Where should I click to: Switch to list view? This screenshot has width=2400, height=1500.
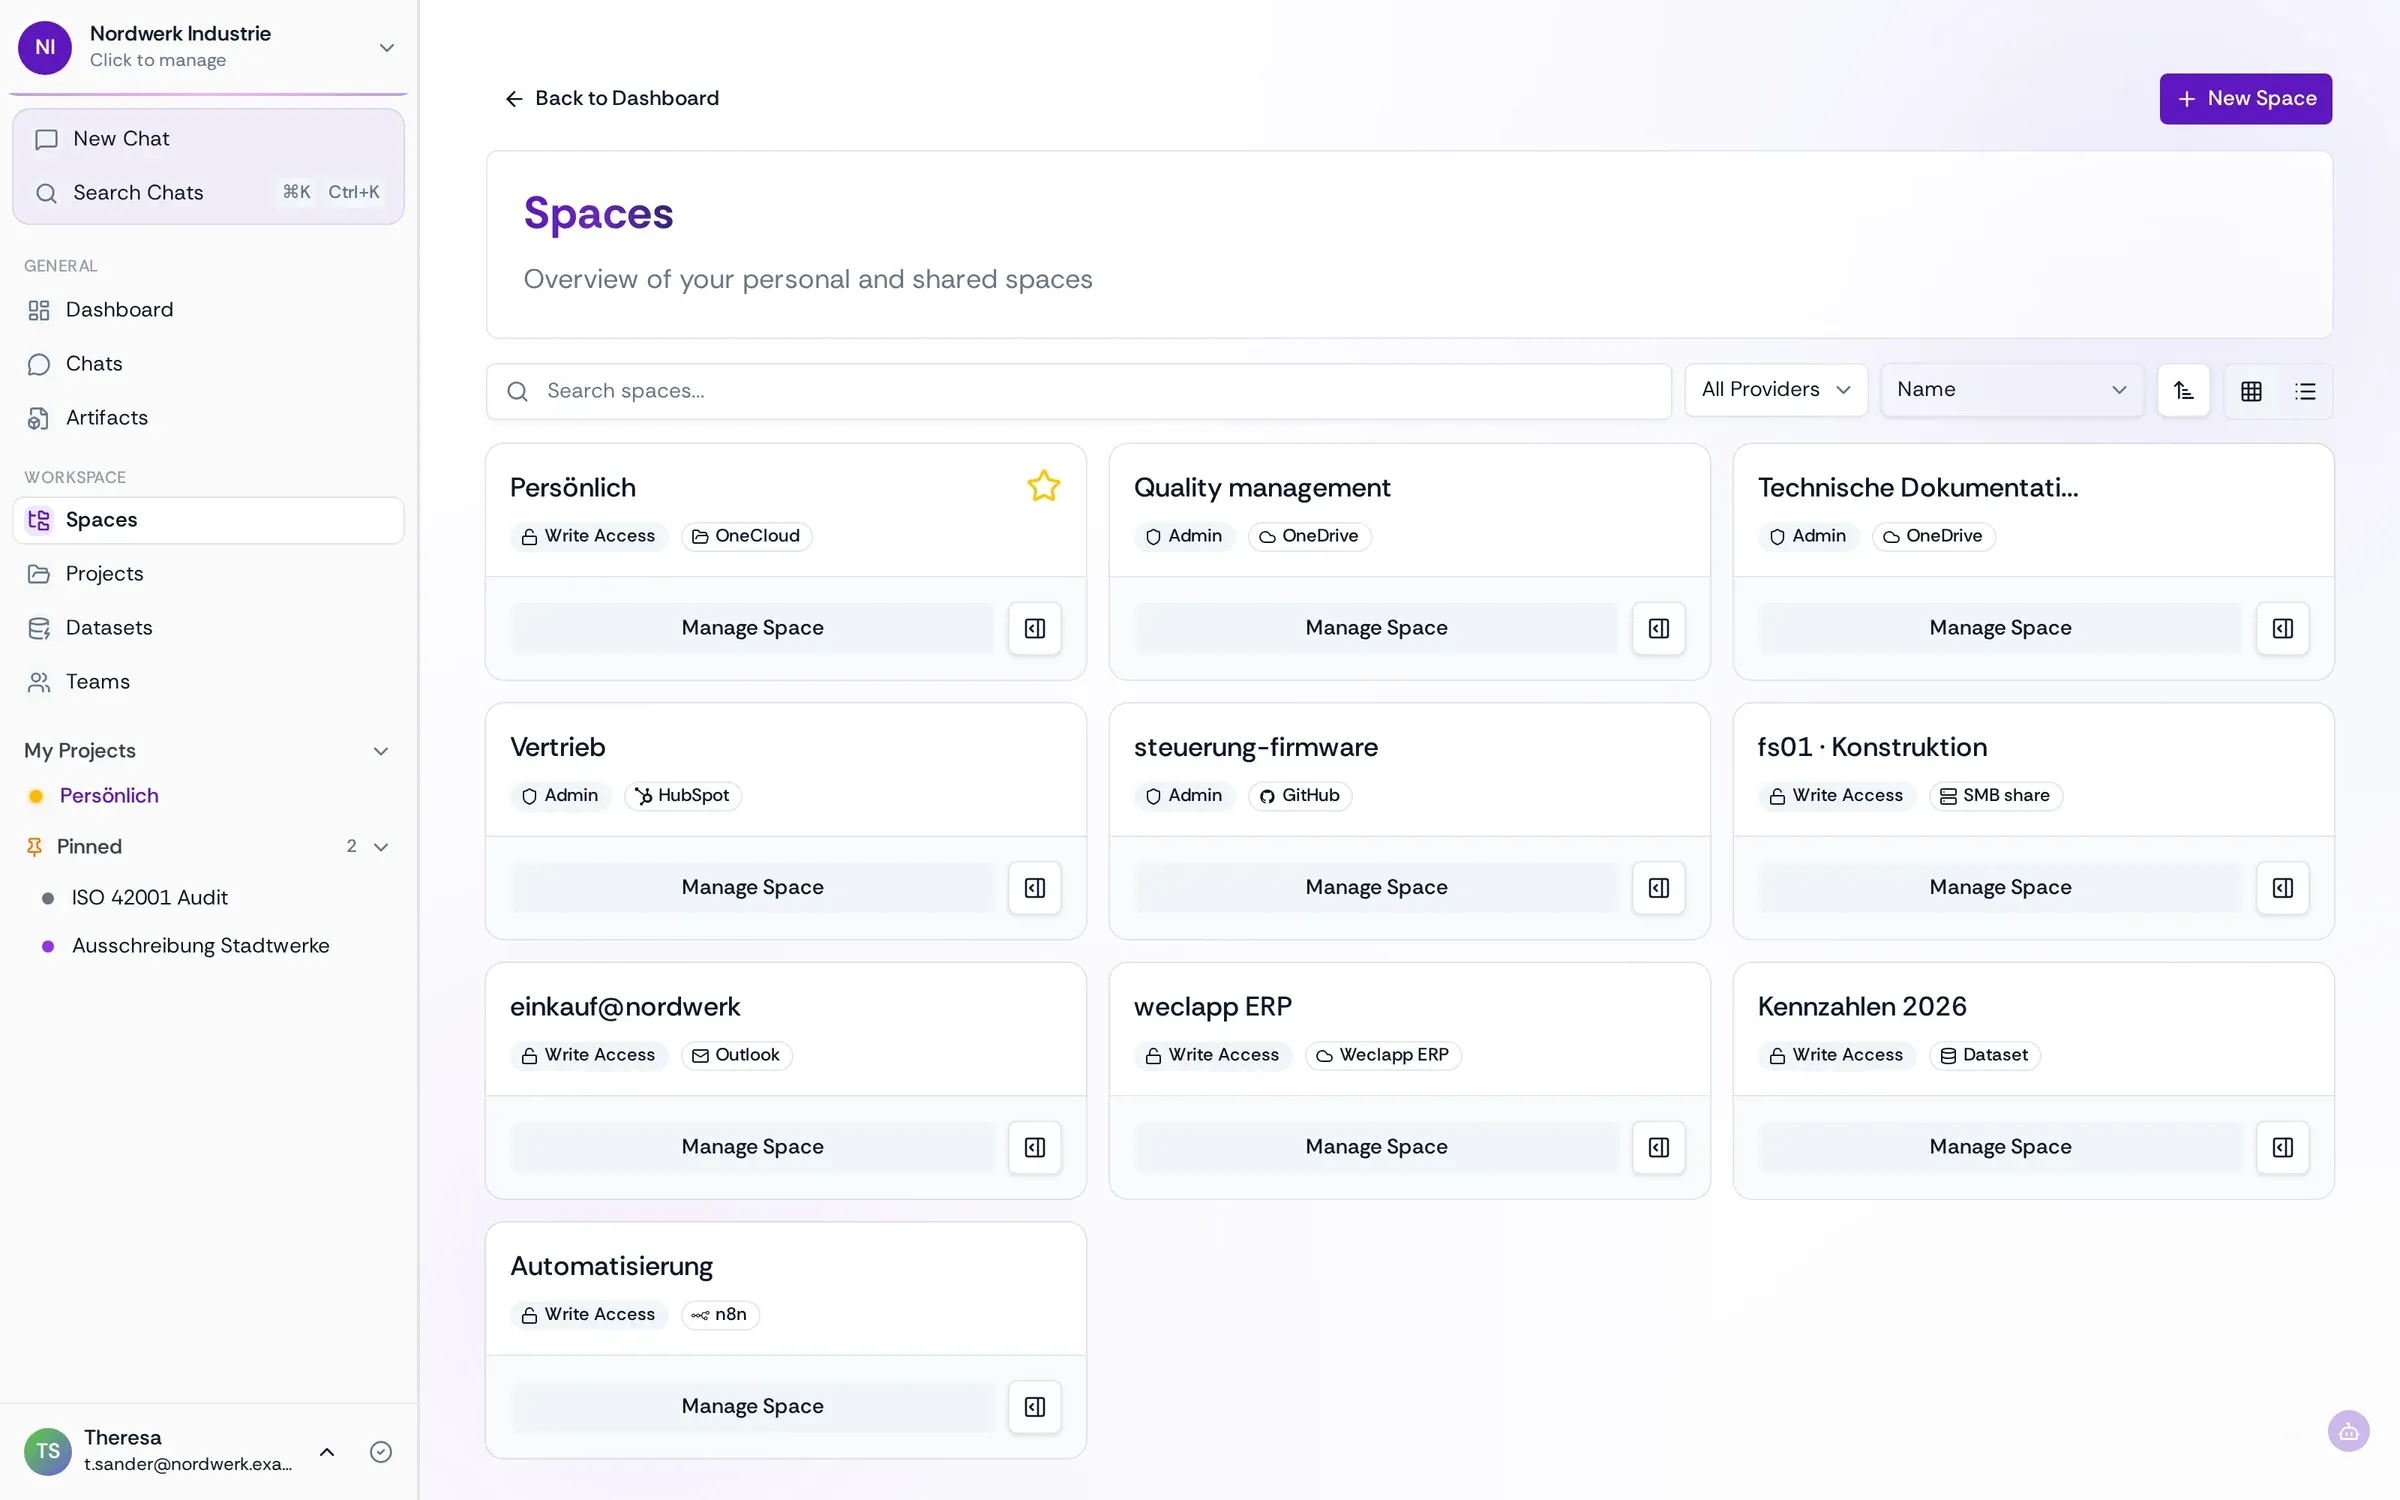coord(2305,391)
